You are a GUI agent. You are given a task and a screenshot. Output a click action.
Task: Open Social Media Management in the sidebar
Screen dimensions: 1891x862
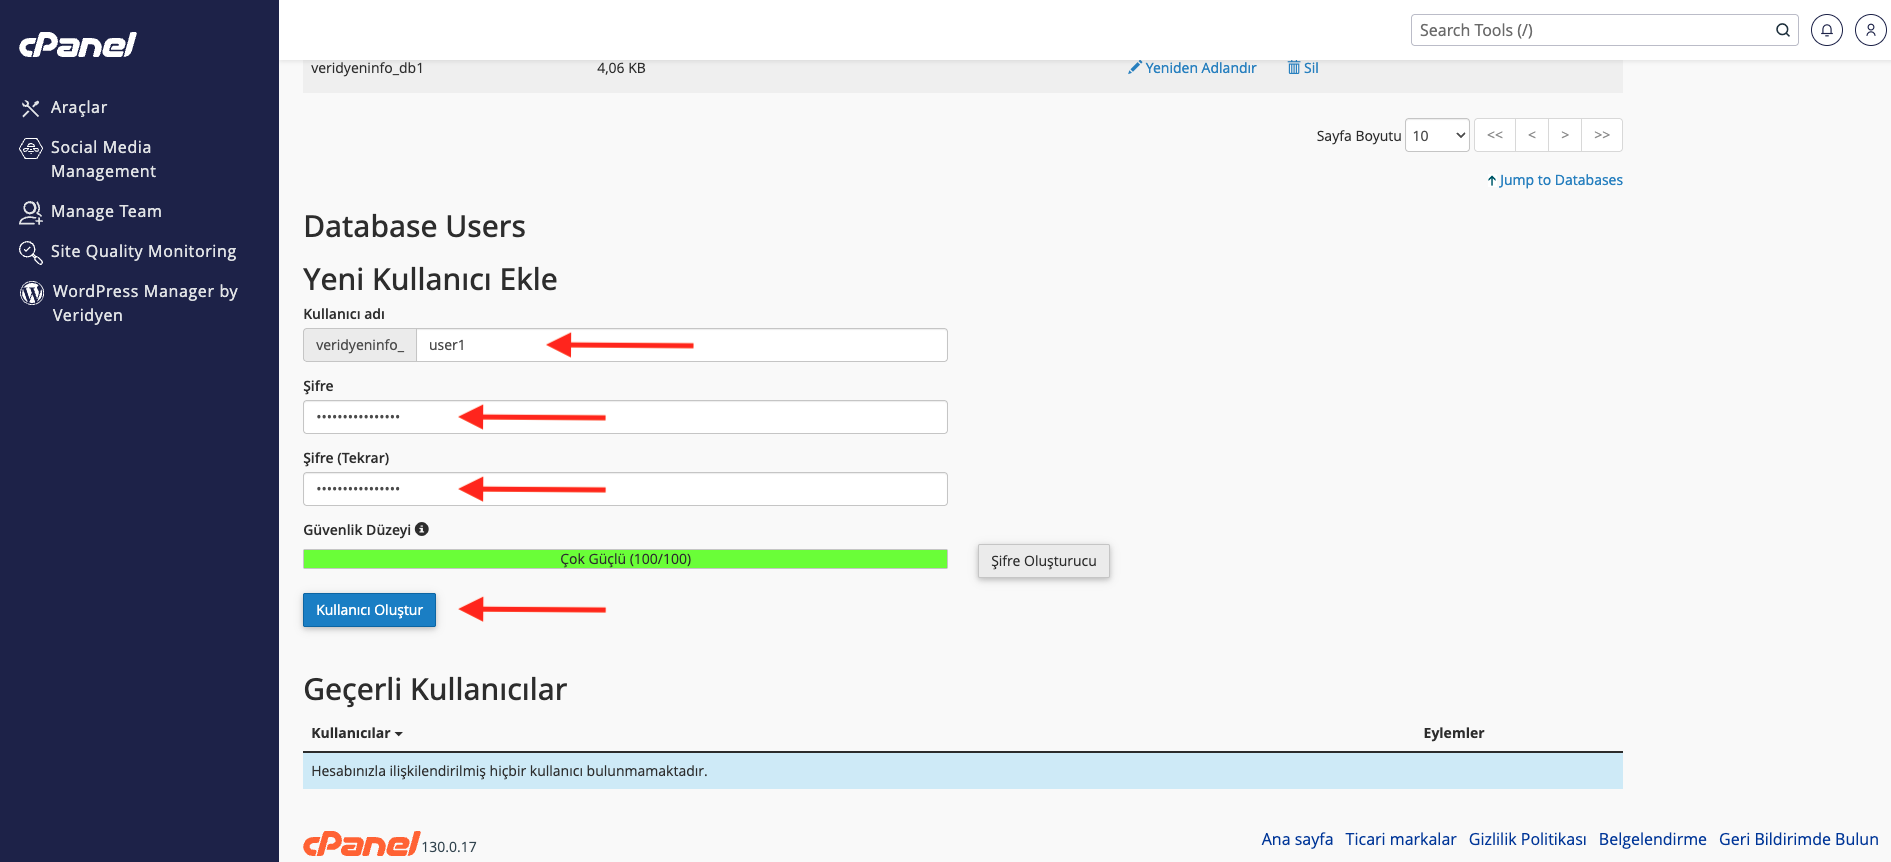pos(102,159)
